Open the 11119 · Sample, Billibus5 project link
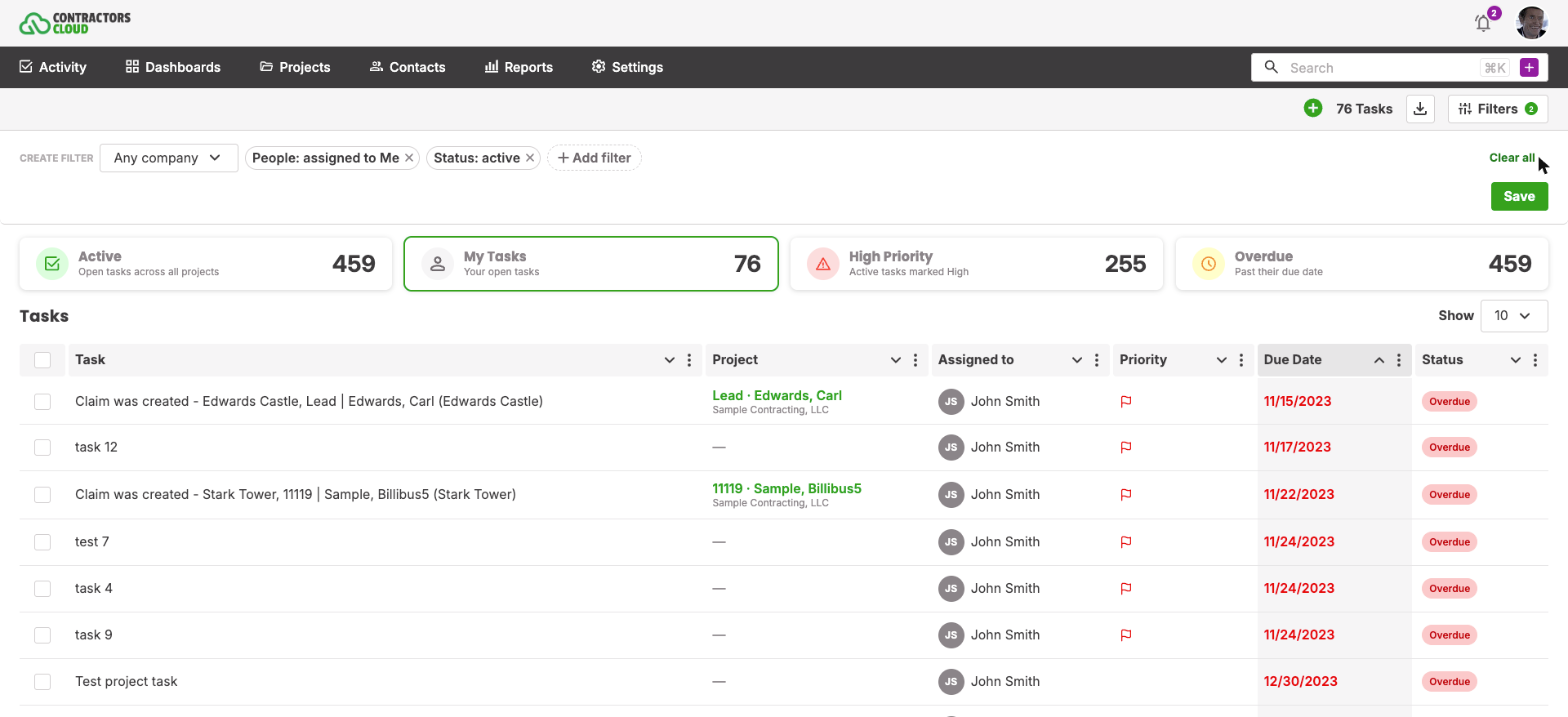 pos(787,488)
